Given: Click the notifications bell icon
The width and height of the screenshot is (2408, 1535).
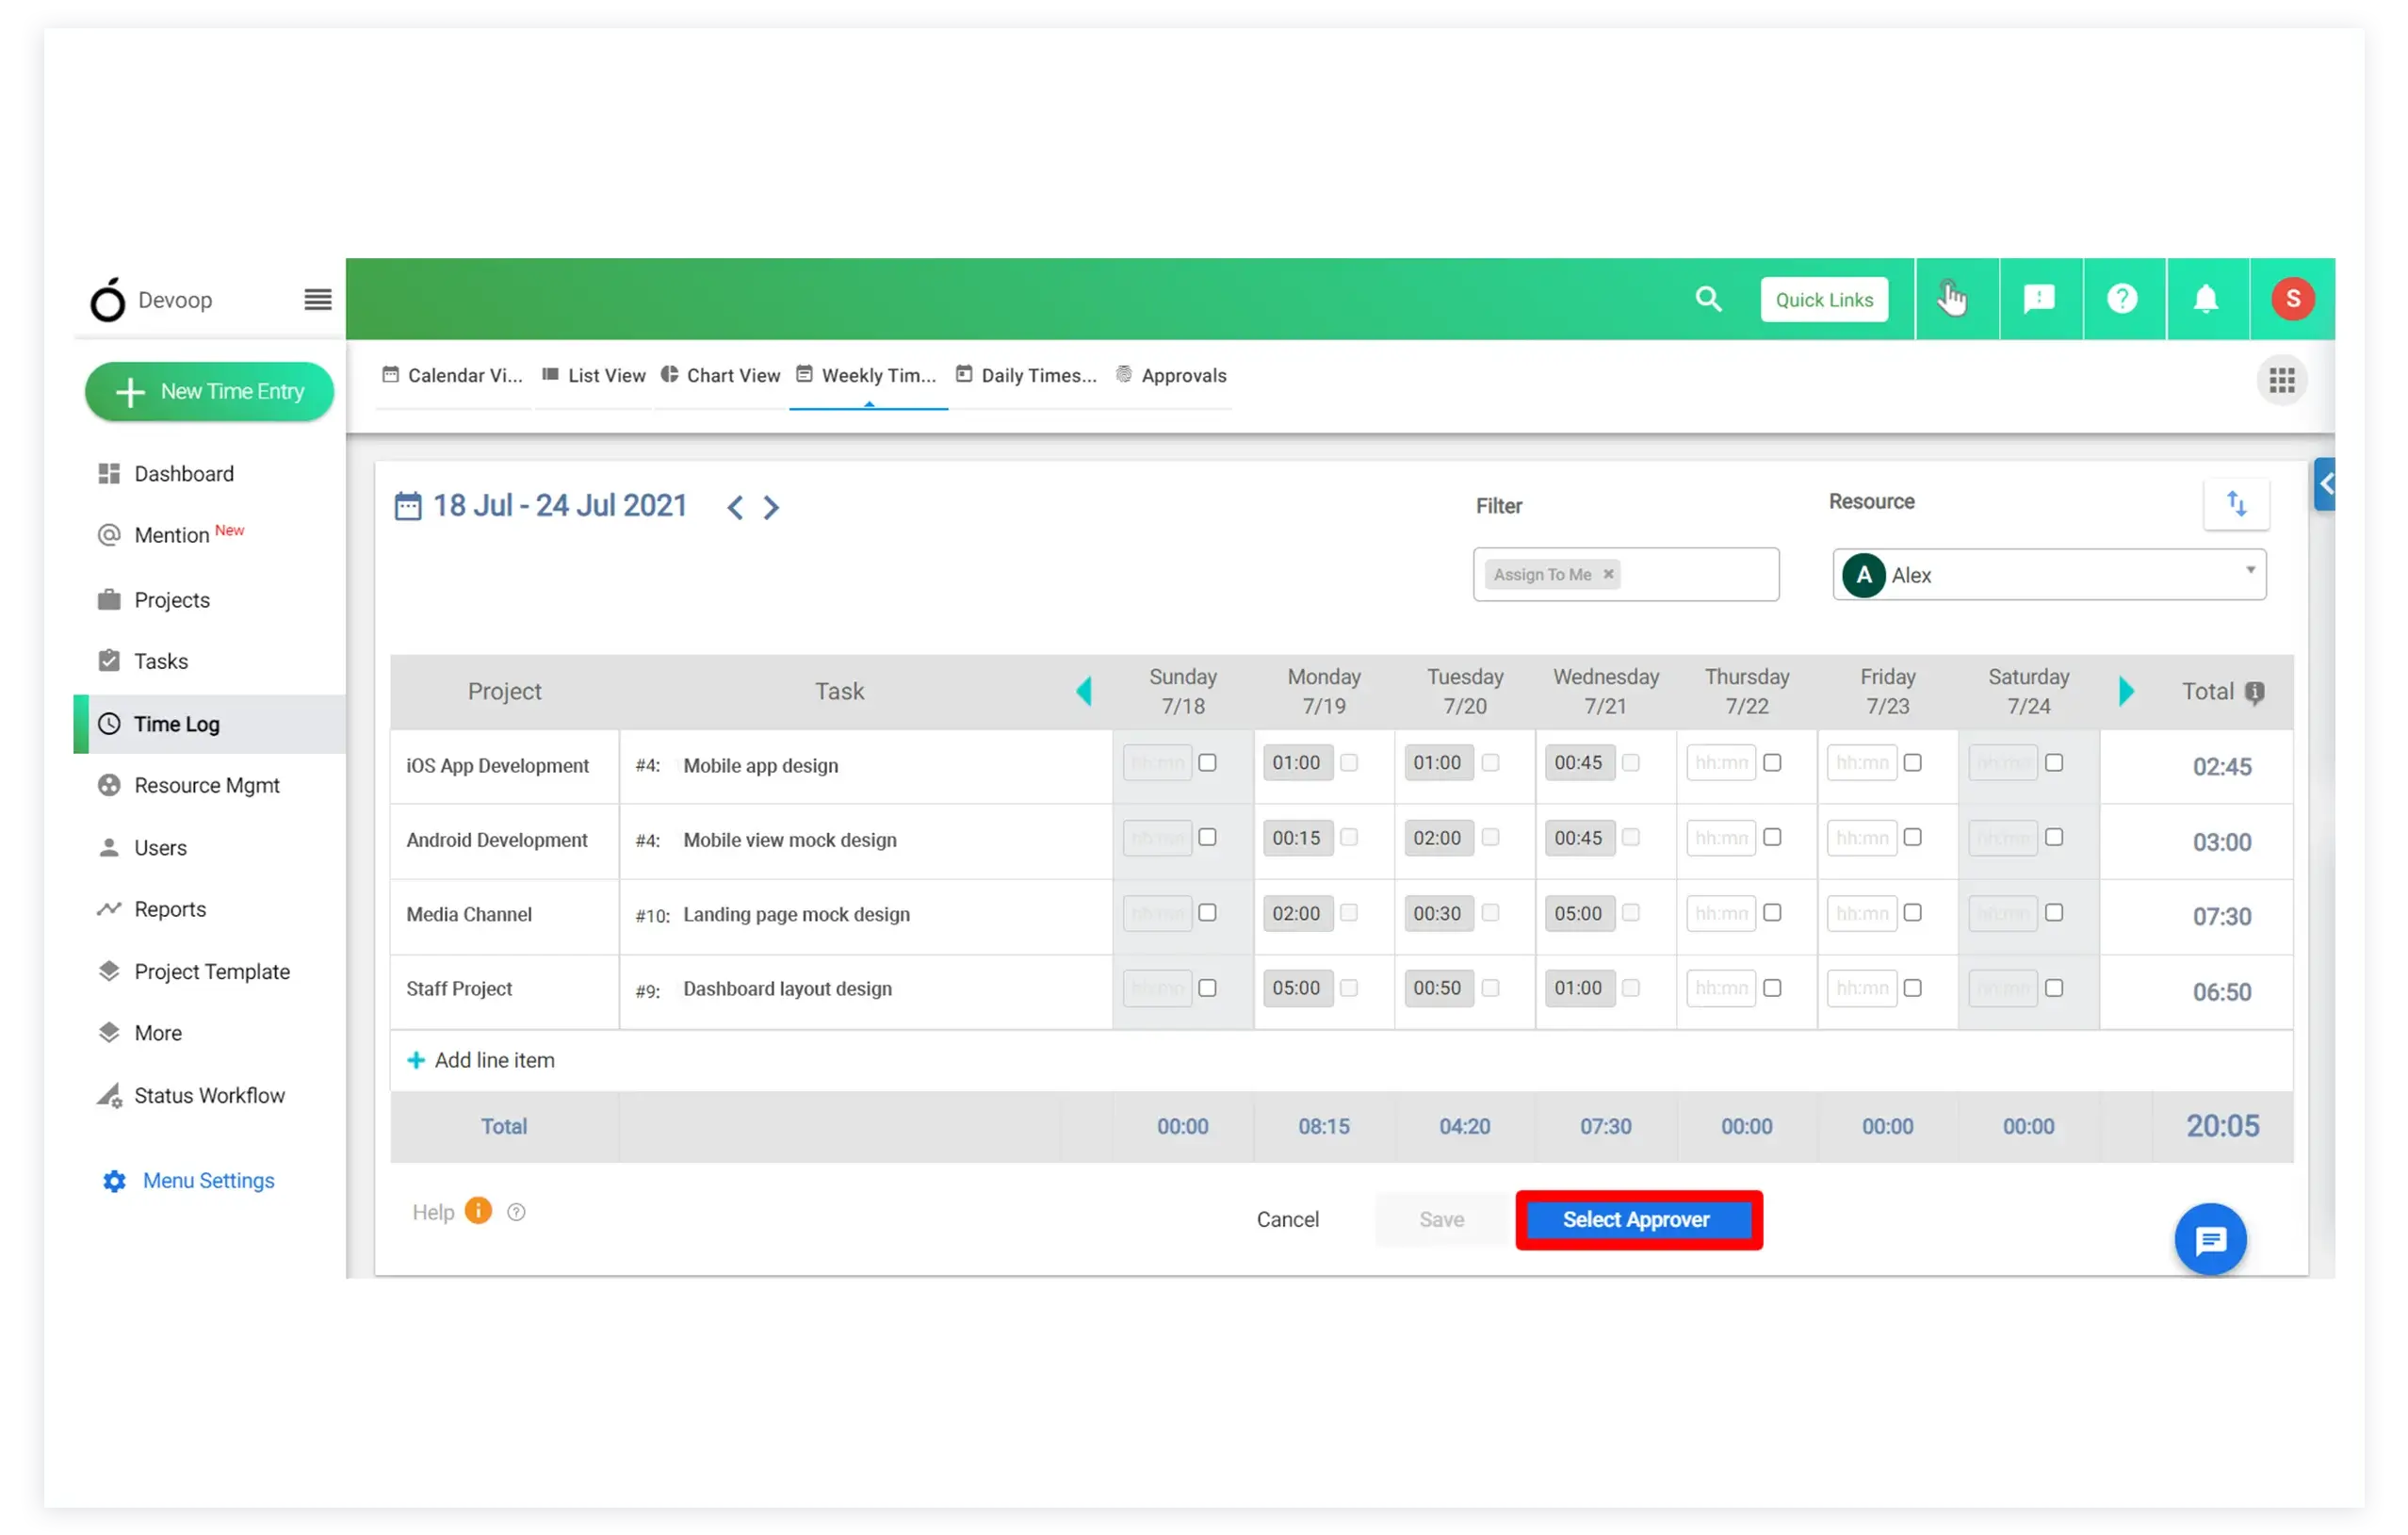Looking at the screenshot, I should tap(2208, 297).
